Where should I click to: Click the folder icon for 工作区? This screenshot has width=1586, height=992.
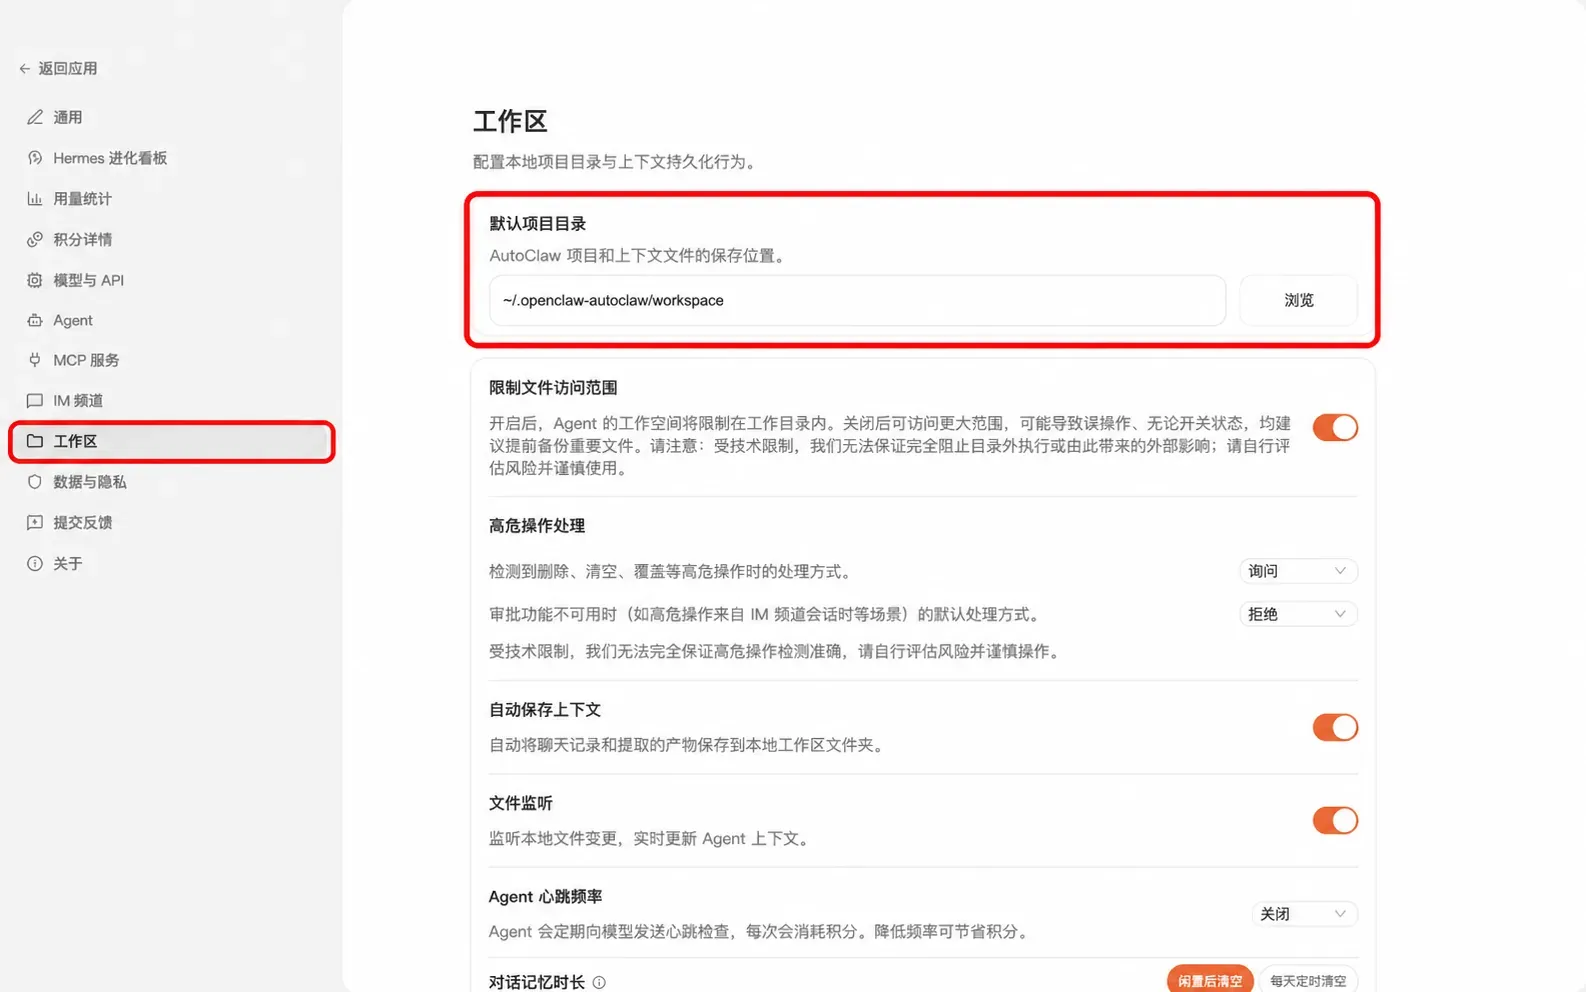pos(35,441)
